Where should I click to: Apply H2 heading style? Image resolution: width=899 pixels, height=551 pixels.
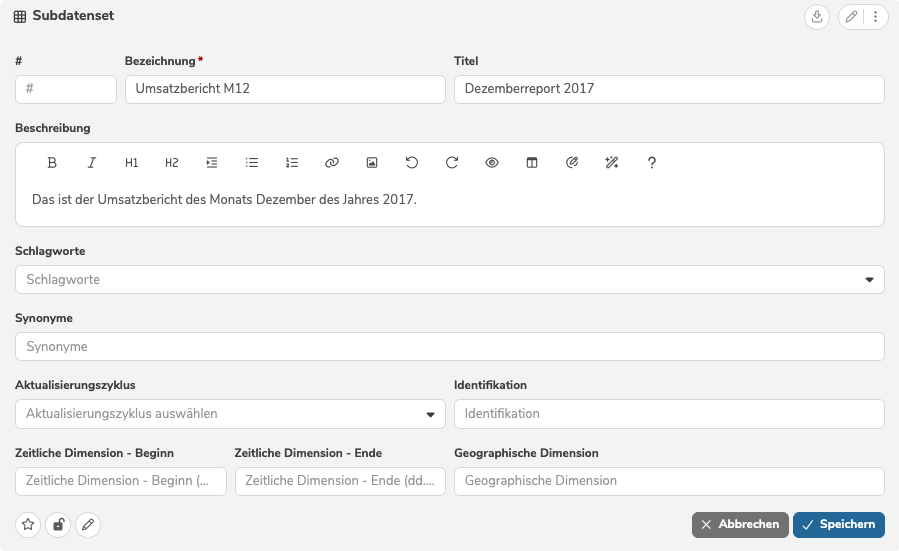[x=172, y=163]
